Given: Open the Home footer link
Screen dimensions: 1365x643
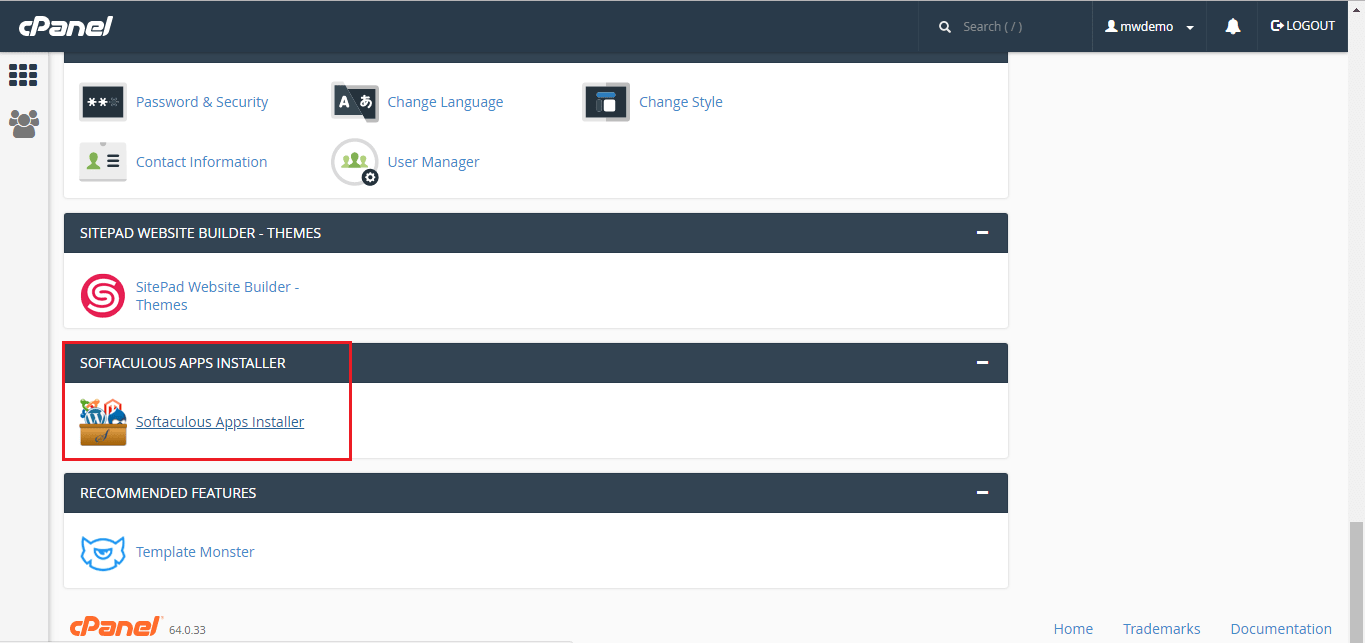Looking at the screenshot, I should pos(1073,629).
